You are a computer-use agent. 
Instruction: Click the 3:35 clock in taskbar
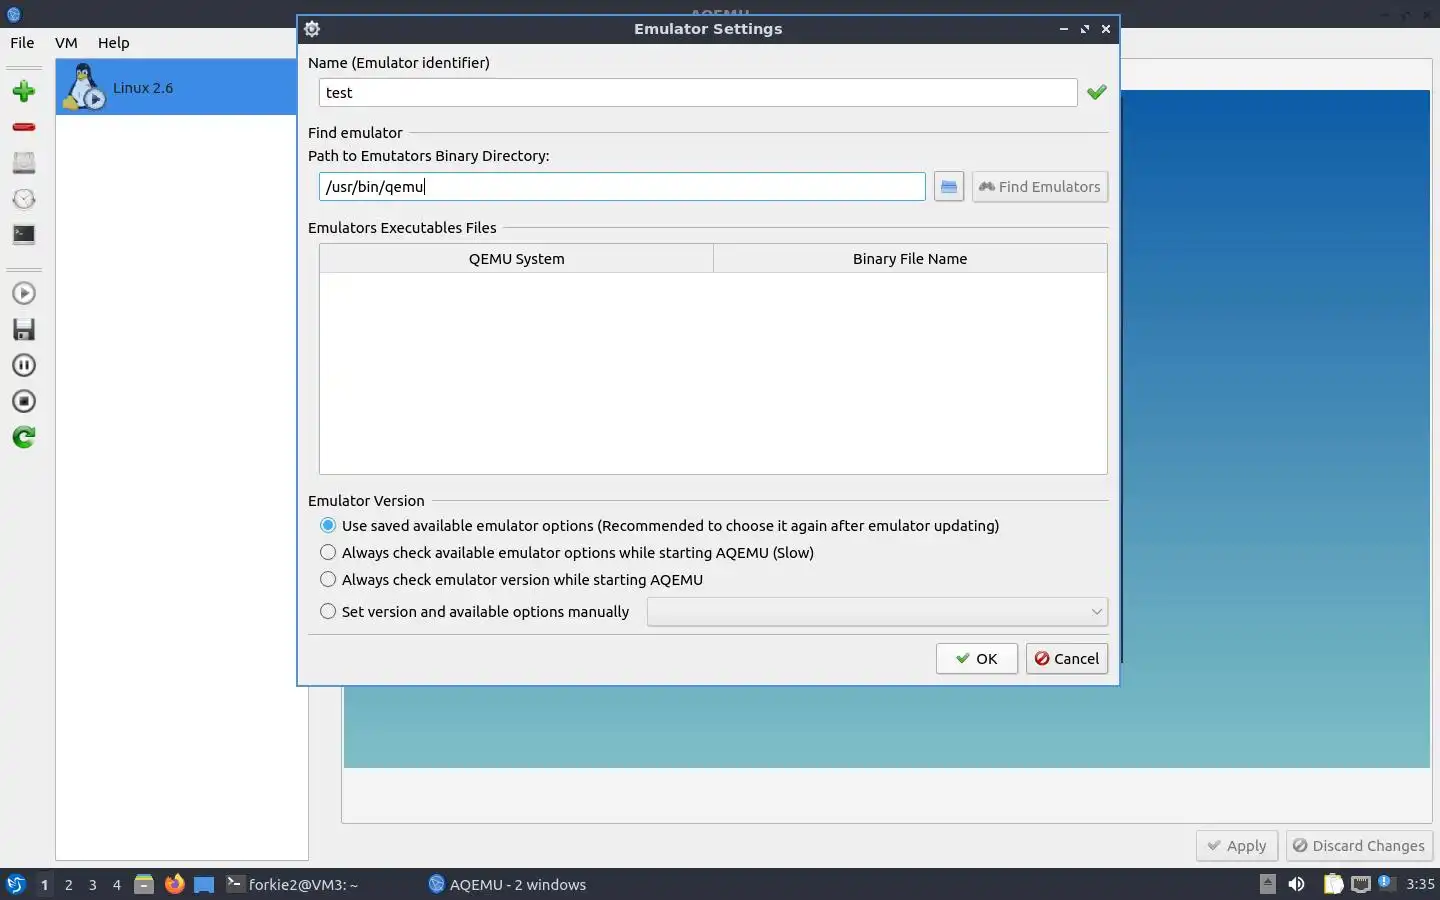1420,884
